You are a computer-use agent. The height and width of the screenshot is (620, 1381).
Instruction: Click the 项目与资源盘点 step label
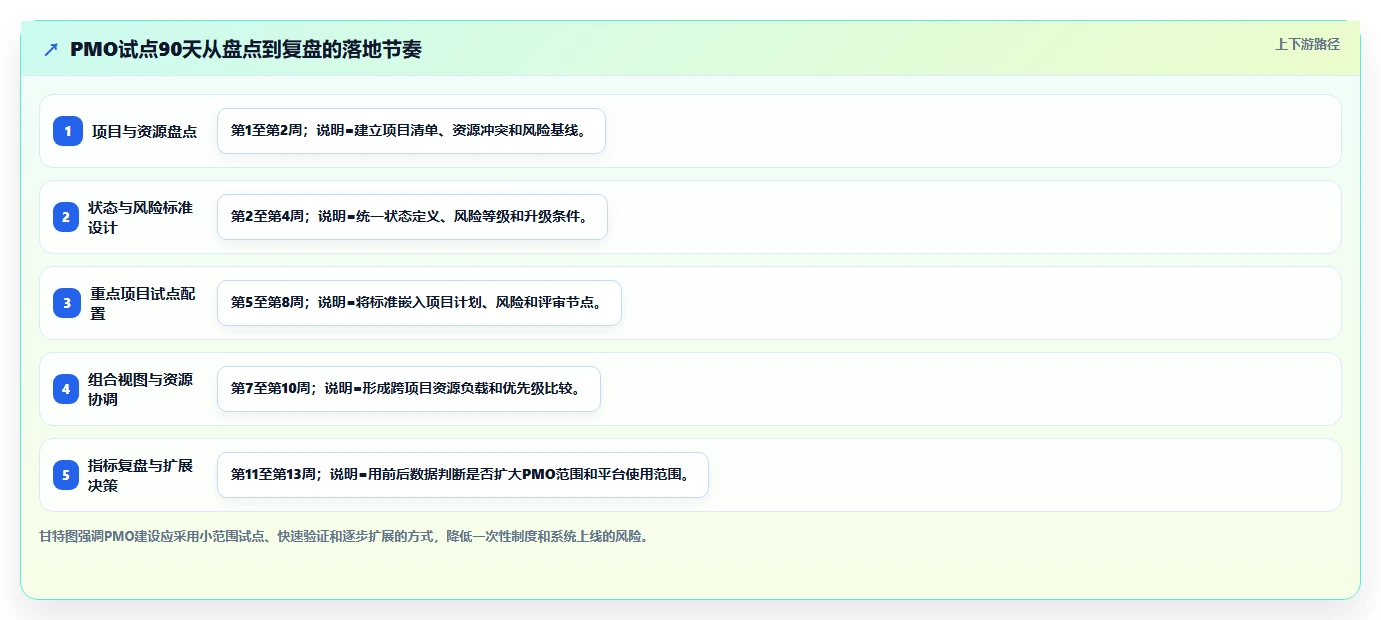point(144,131)
